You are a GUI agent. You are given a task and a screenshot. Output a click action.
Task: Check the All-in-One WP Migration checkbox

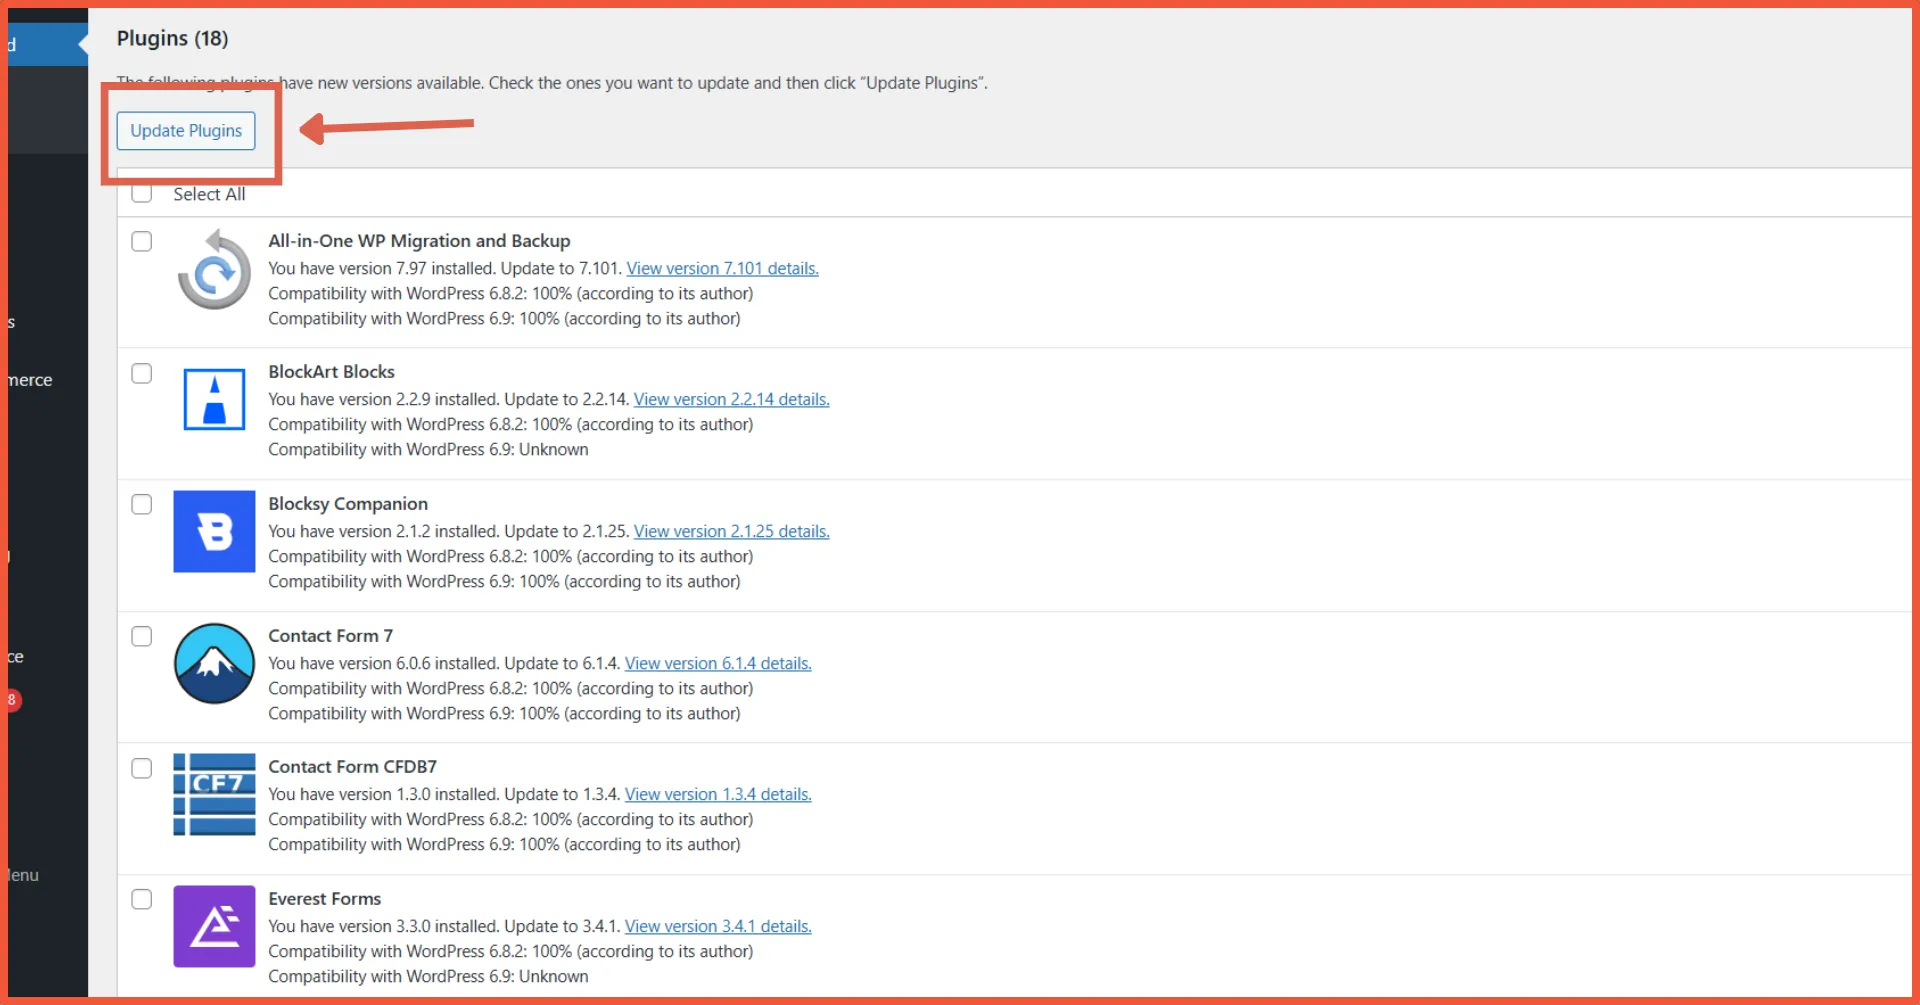tap(141, 241)
